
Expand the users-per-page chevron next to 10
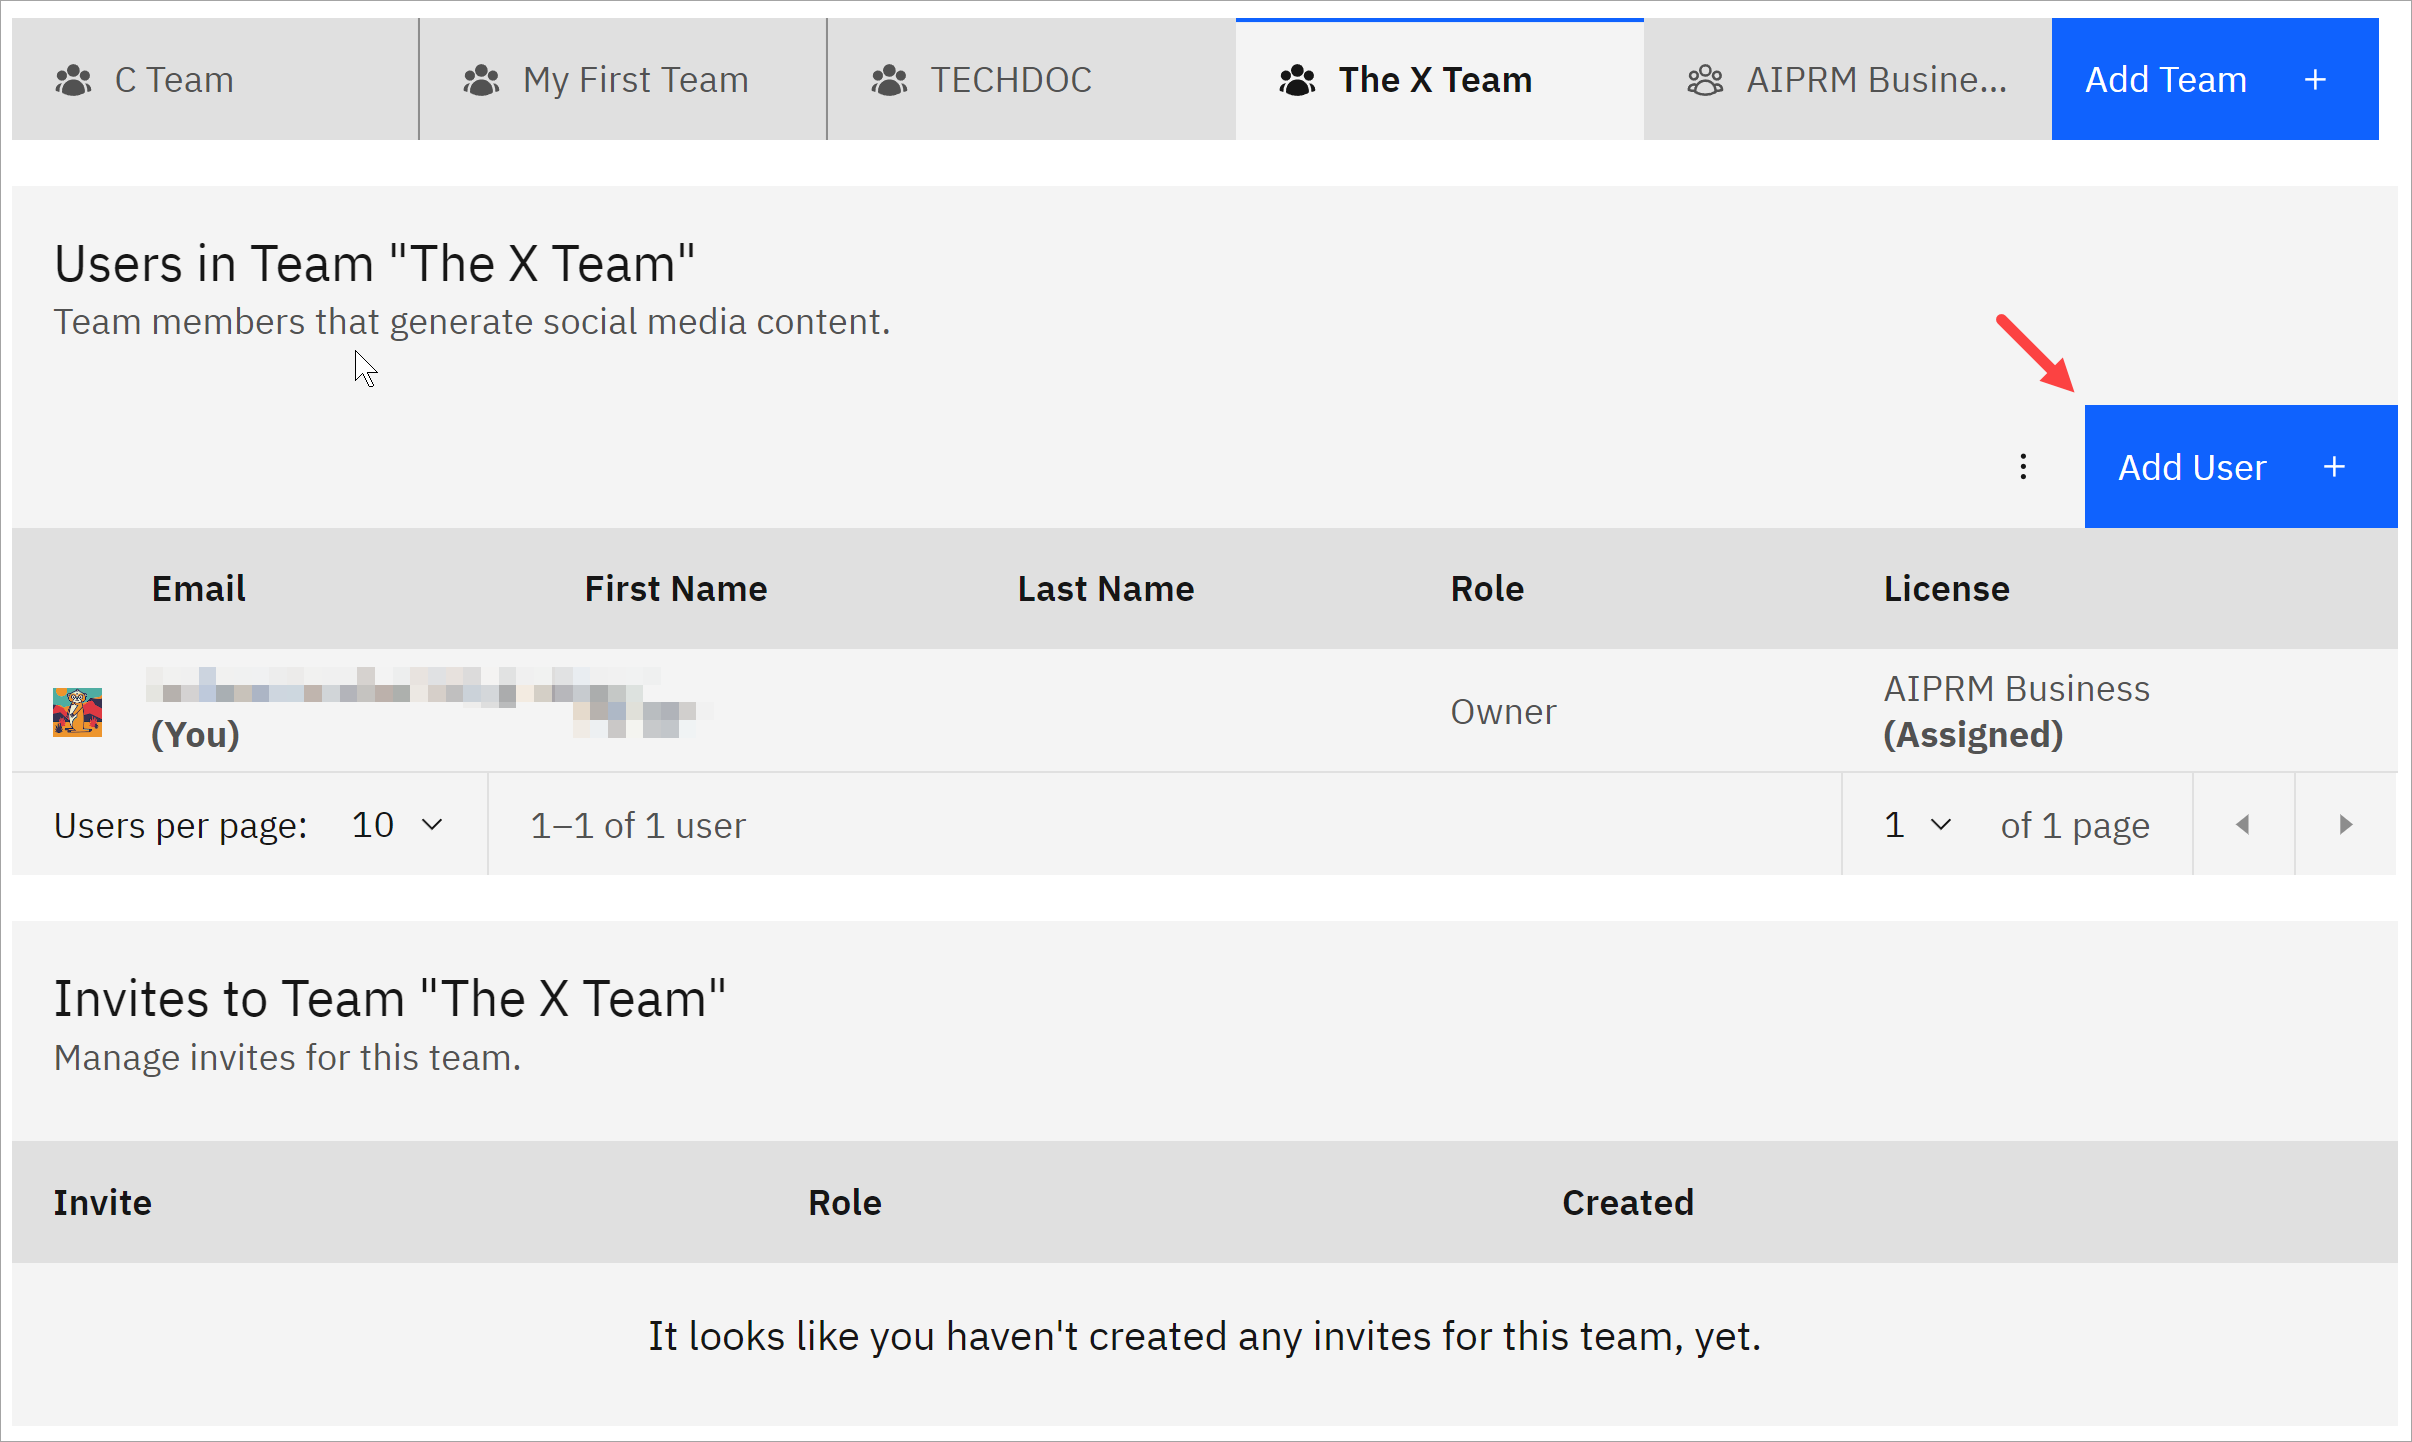tap(432, 824)
